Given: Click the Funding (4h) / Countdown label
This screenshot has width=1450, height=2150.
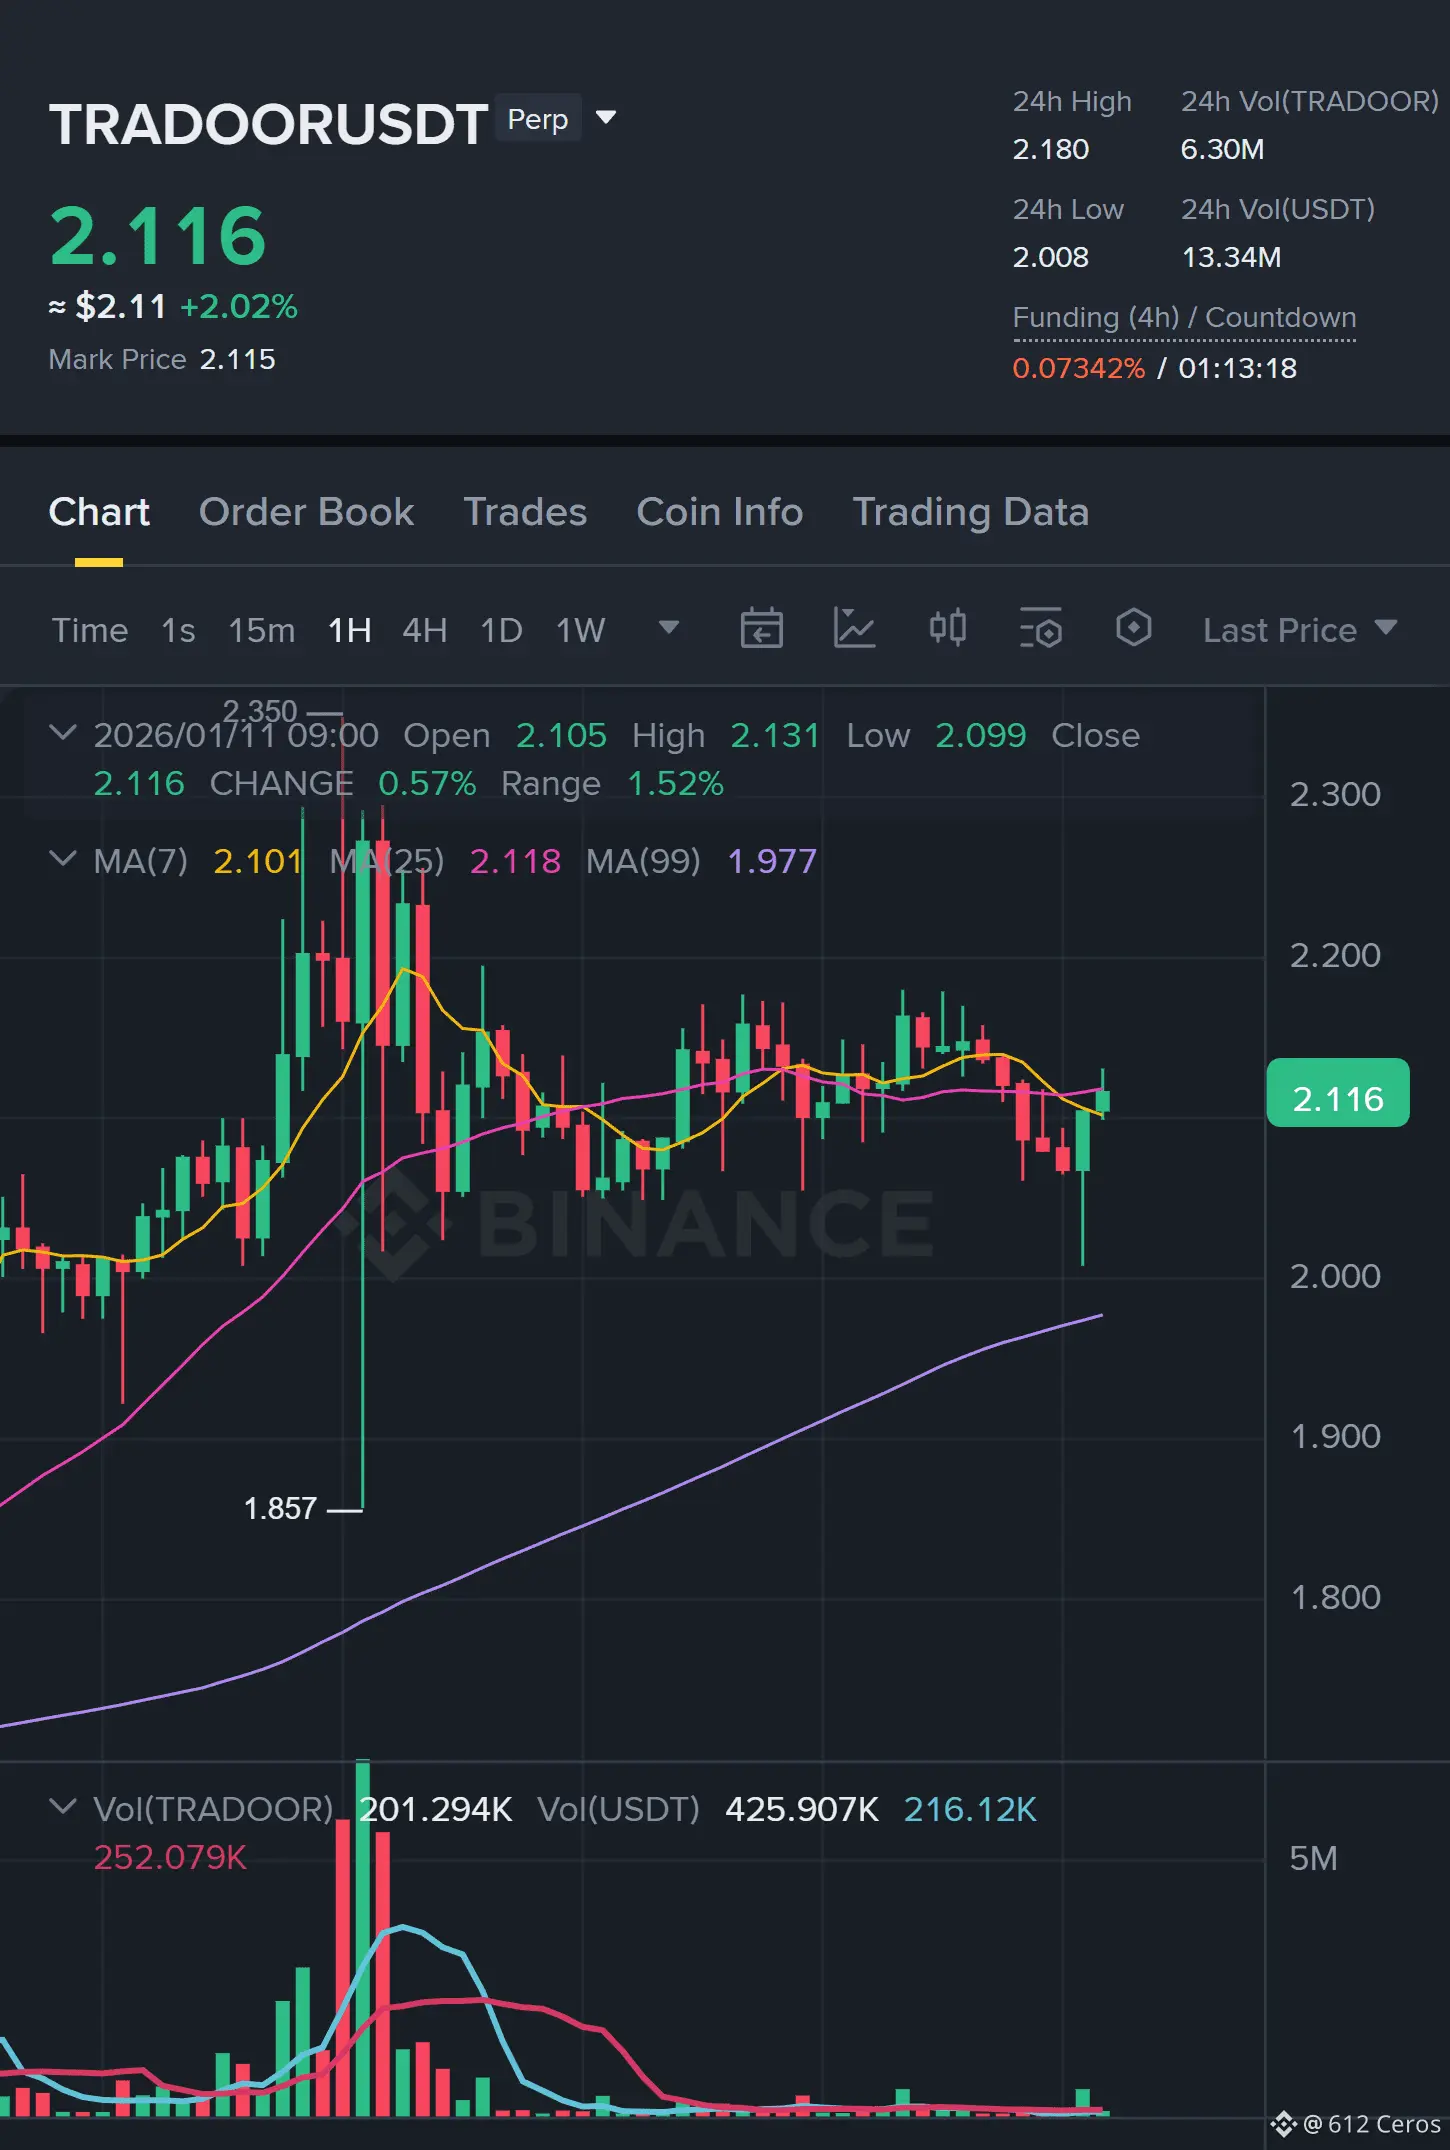Looking at the screenshot, I should pyautogui.click(x=1184, y=317).
